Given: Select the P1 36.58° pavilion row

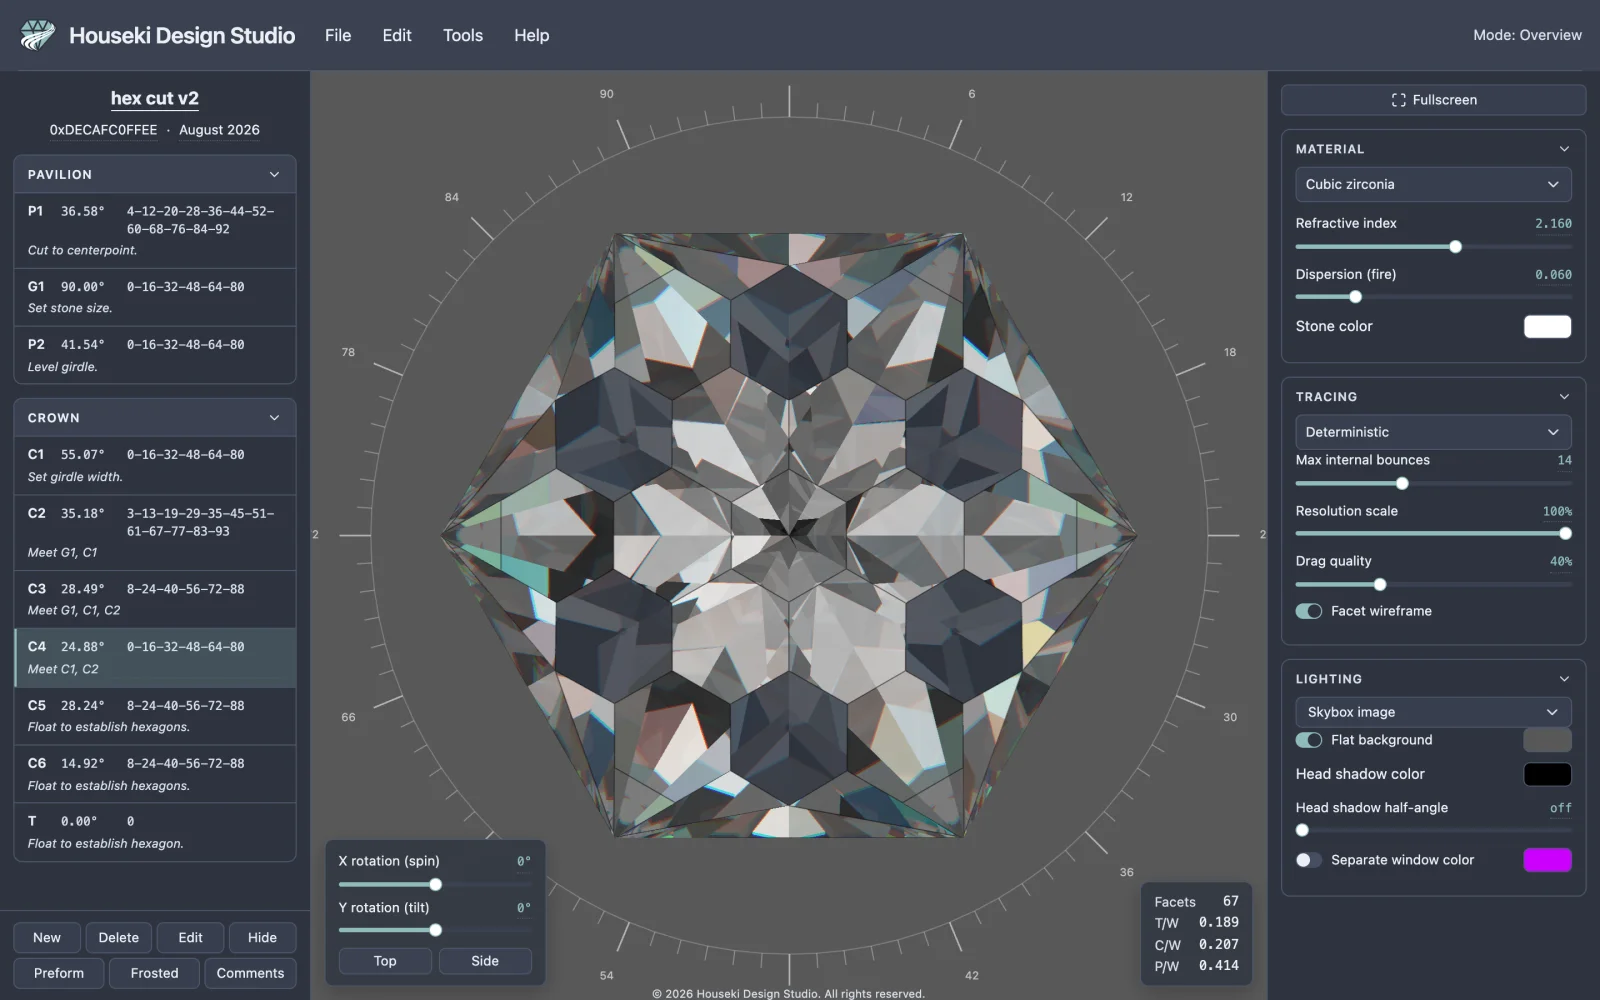Looking at the screenshot, I should tap(155, 230).
